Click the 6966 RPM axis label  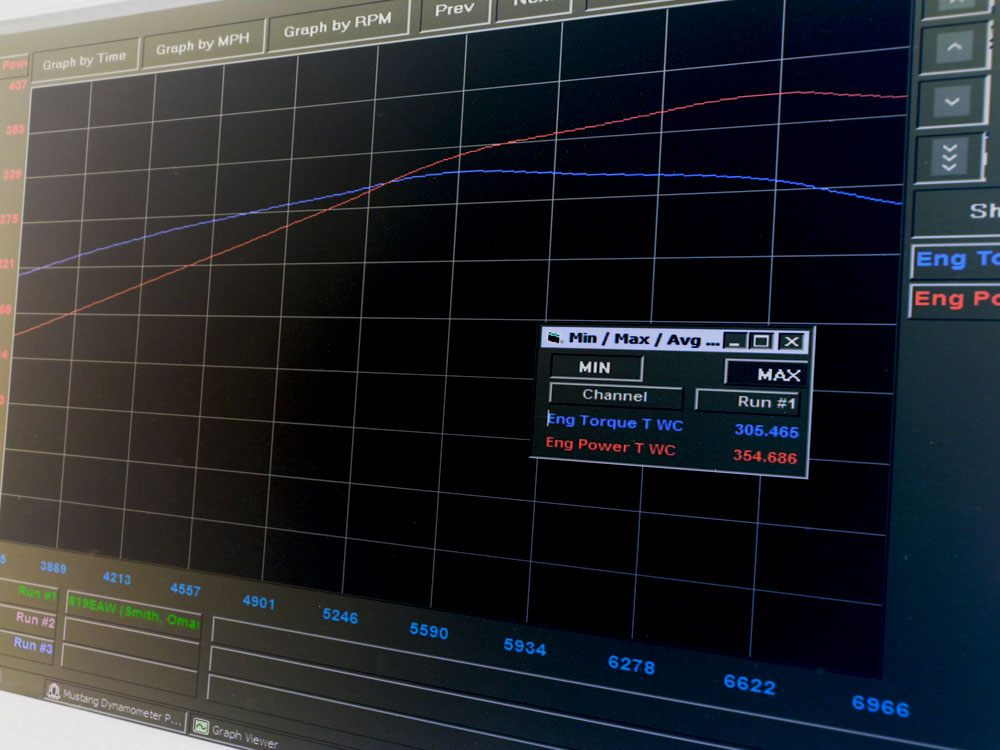click(880, 705)
